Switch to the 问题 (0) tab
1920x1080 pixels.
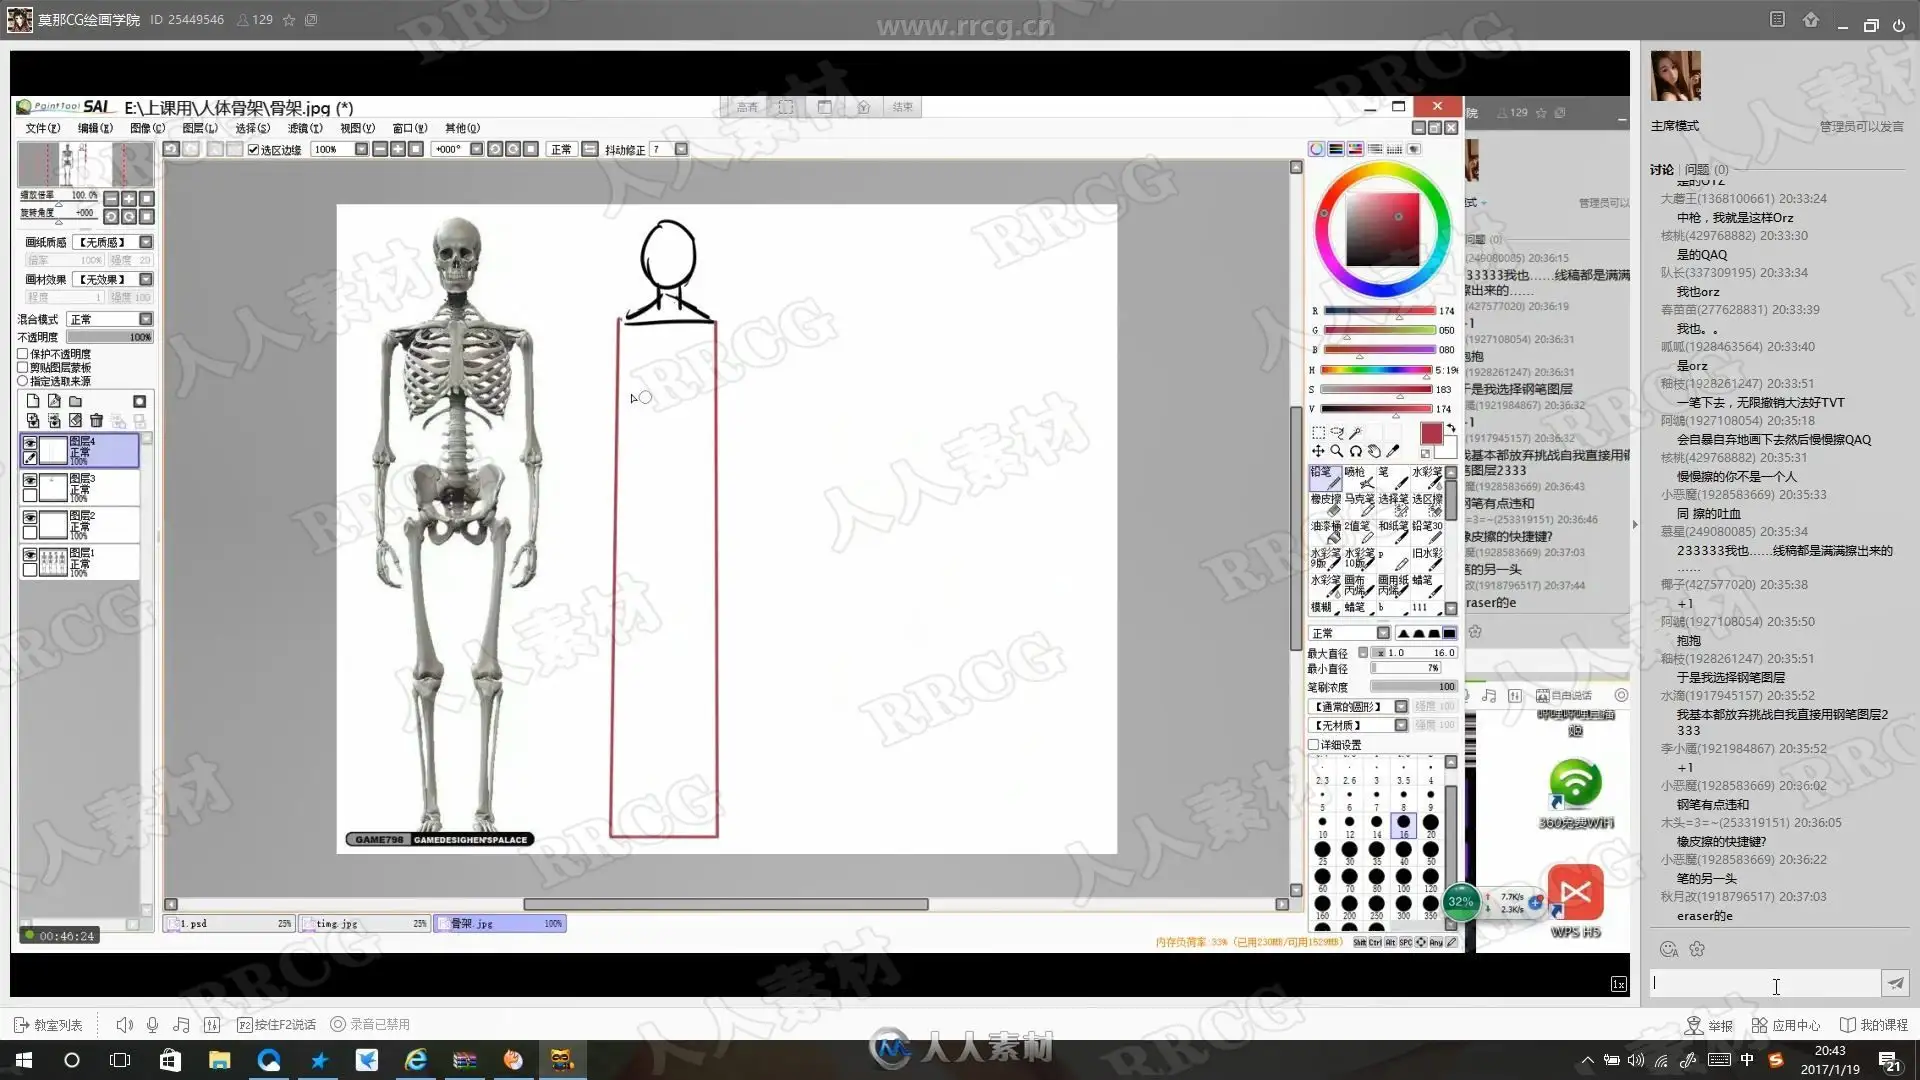[x=1707, y=170]
